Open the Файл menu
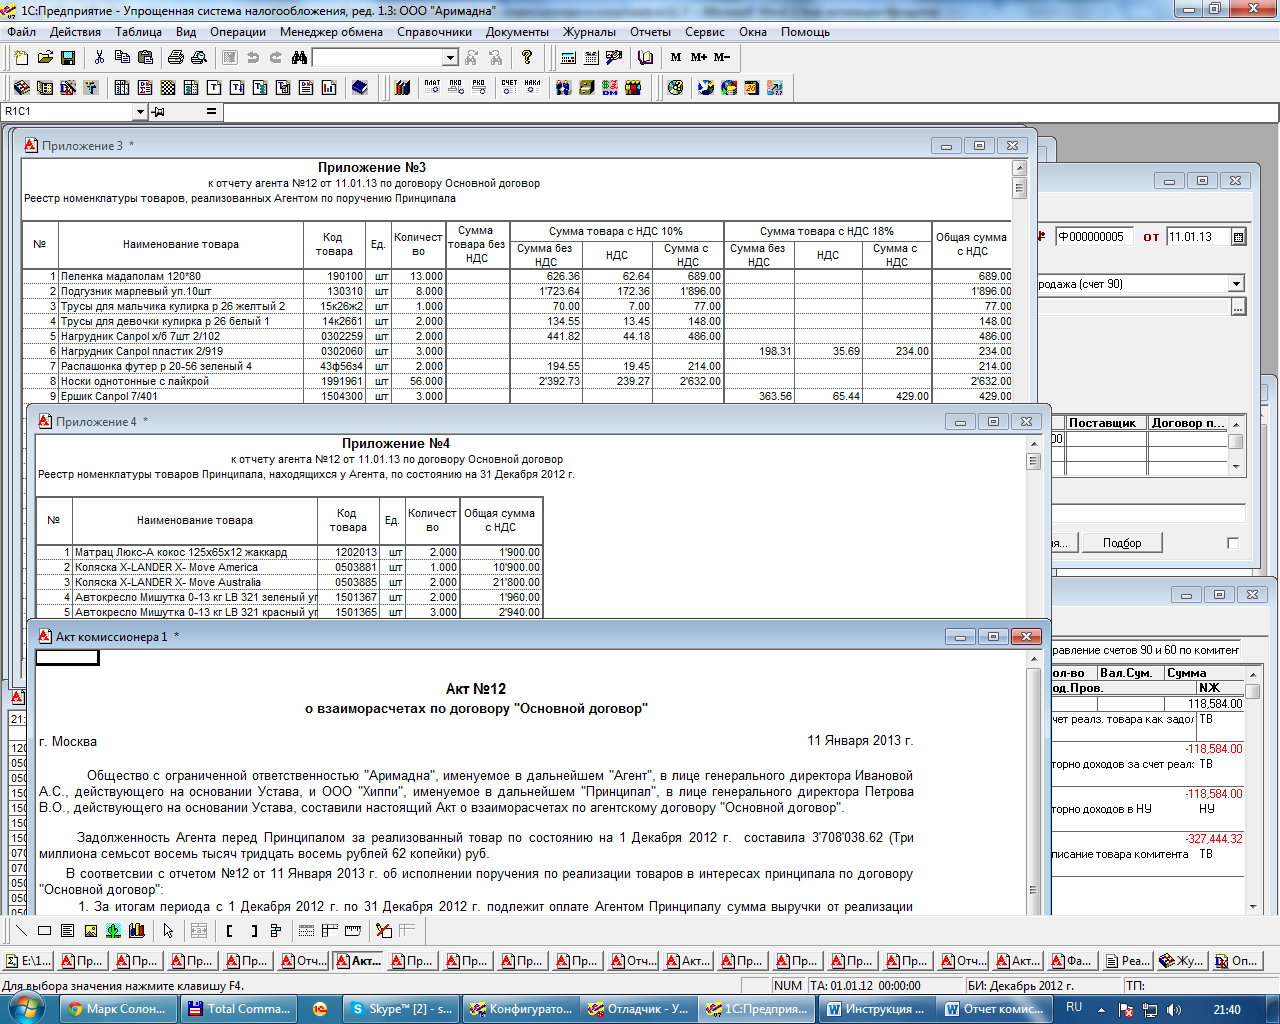The width and height of the screenshot is (1280, 1024). pyautogui.click(x=21, y=32)
